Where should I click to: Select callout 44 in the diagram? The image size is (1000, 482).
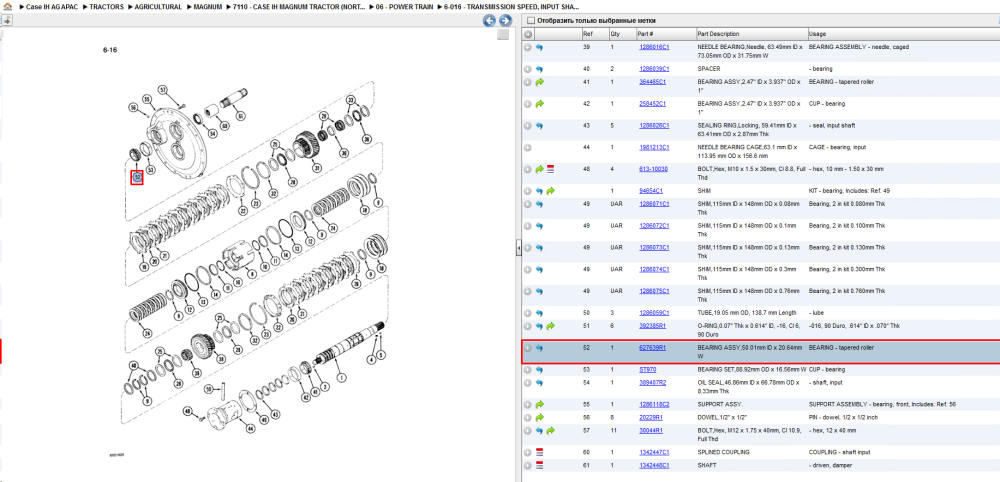[251, 429]
